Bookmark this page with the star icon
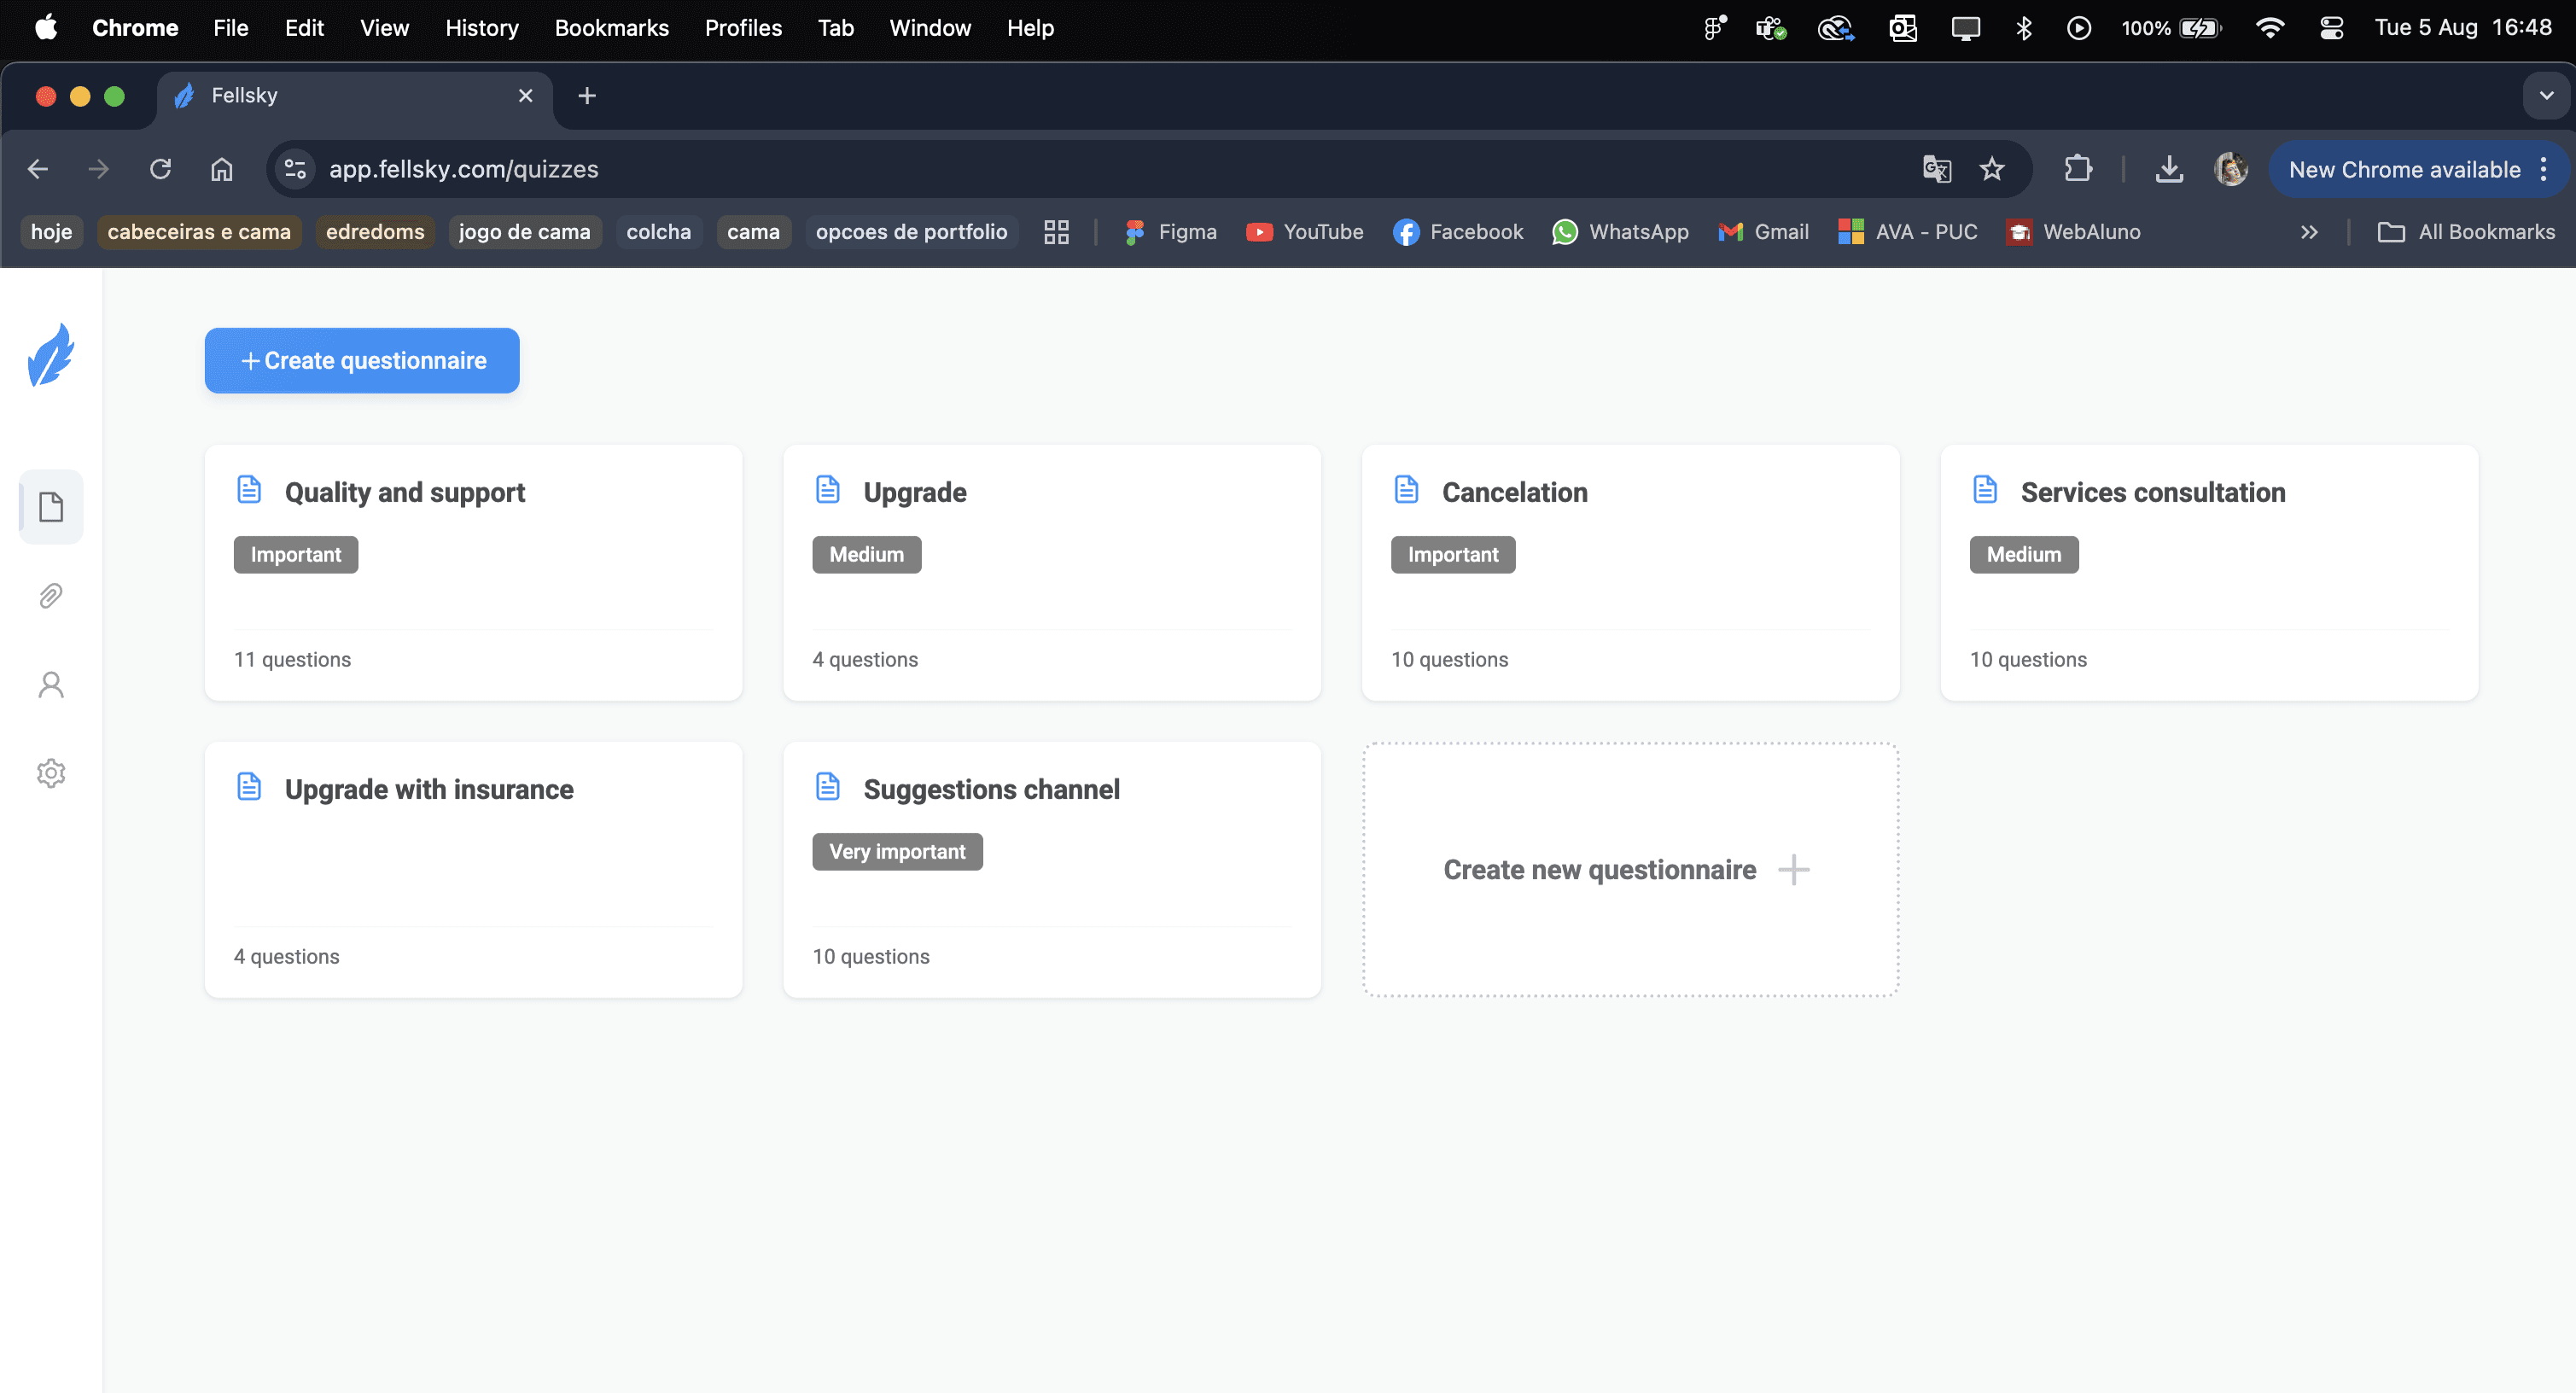The width and height of the screenshot is (2576, 1393). pos(1992,169)
